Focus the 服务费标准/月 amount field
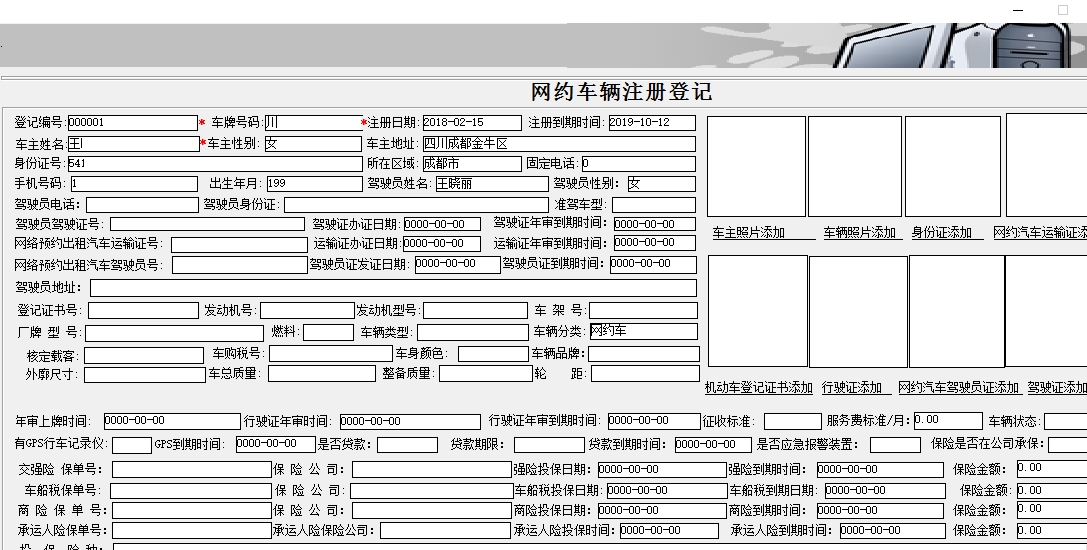This screenshot has width=1087, height=550. (947, 421)
